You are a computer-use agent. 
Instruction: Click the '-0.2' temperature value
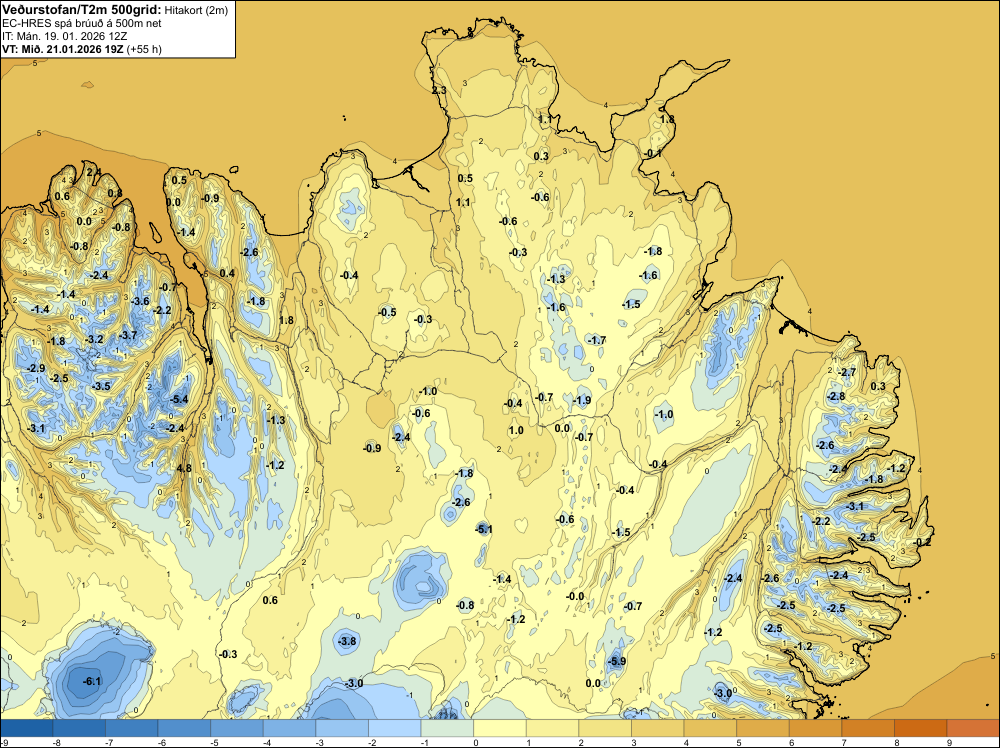(923, 542)
